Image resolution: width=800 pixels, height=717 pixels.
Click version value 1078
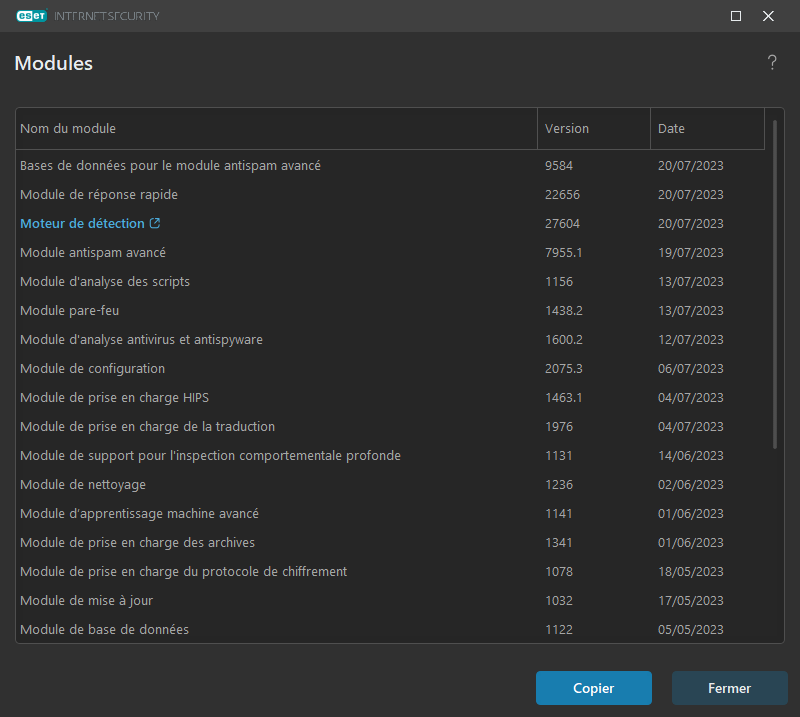tap(559, 572)
